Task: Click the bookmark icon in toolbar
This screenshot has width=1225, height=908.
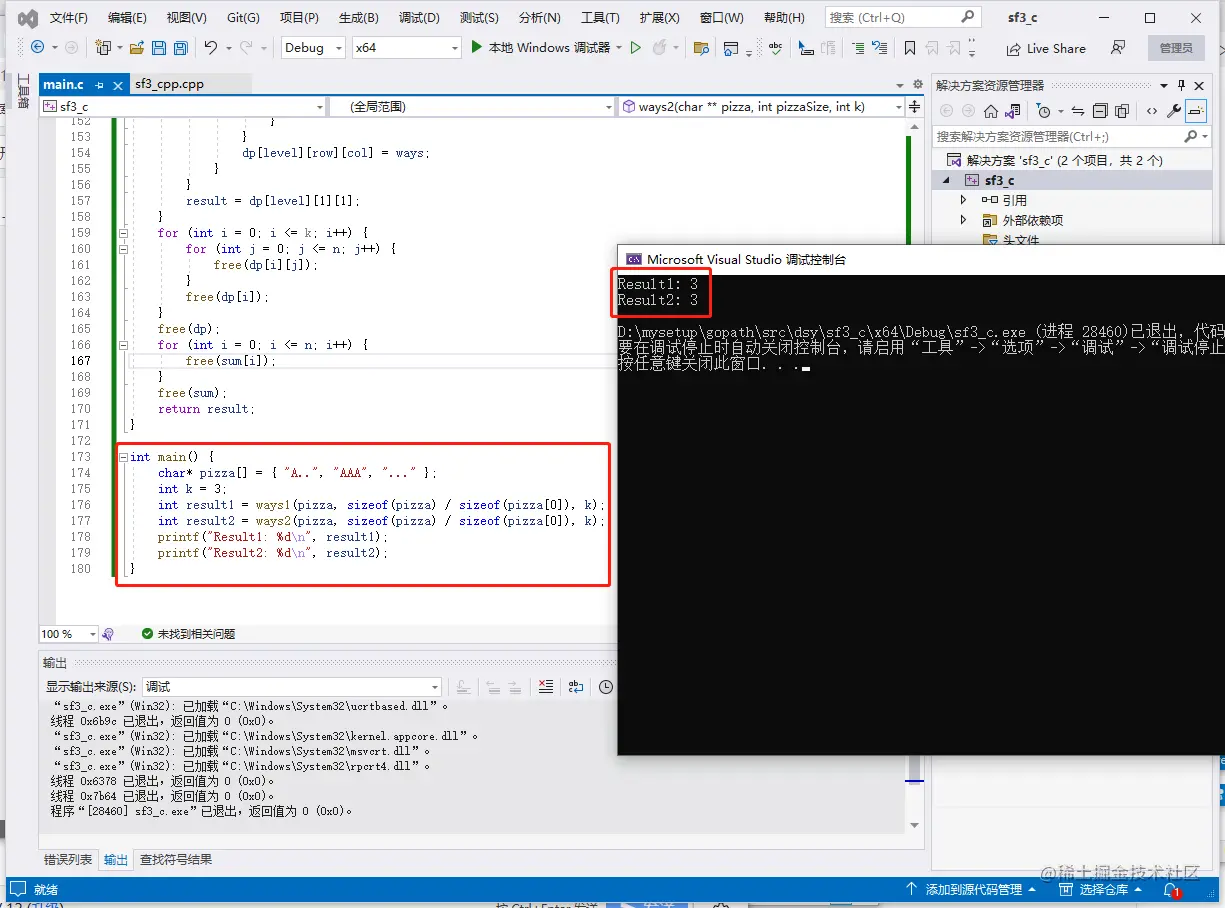Action: click(x=909, y=48)
